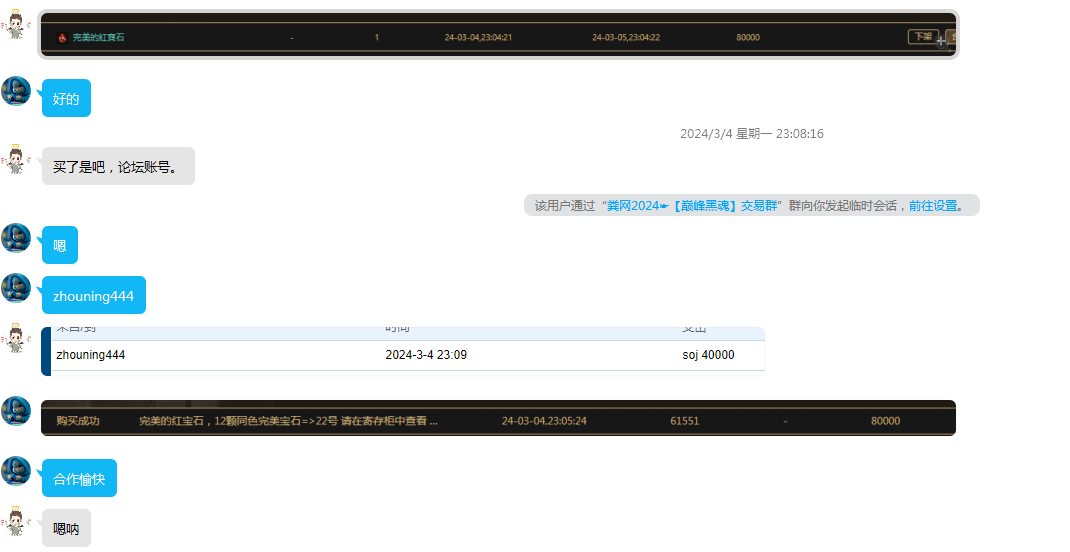This screenshot has width=1070, height=552.
Task: Open profile of sender of "zhouning444" bubble
Action: pyautogui.click(x=16, y=288)
